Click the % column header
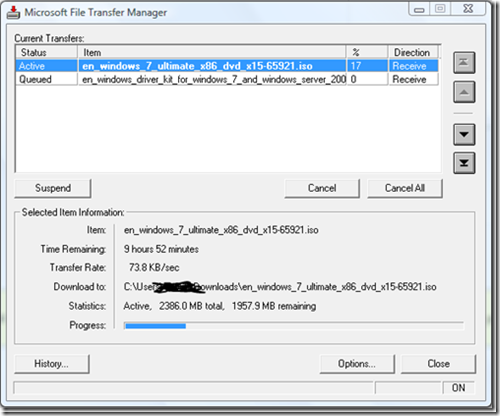Image resolution: width=500 pixels, height=416 pixels. (x=367, y=52)
